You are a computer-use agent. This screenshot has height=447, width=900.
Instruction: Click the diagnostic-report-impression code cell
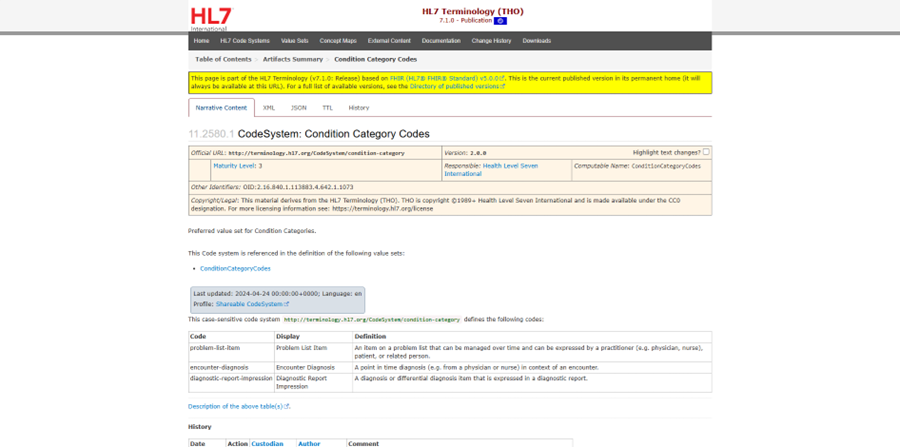click(x=231, y=383)
